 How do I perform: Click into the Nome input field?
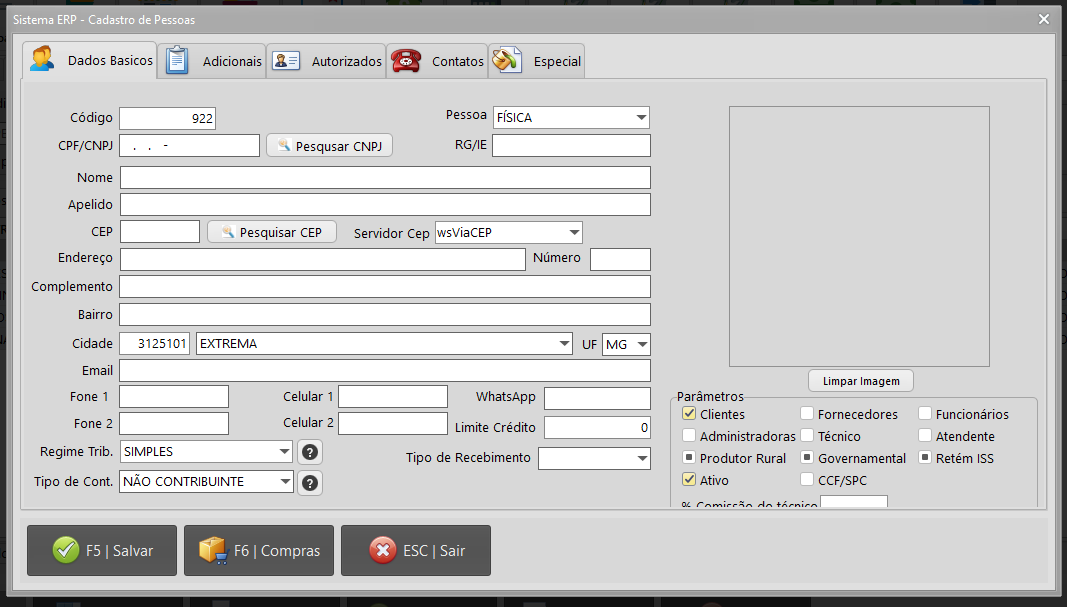point(385,178)
